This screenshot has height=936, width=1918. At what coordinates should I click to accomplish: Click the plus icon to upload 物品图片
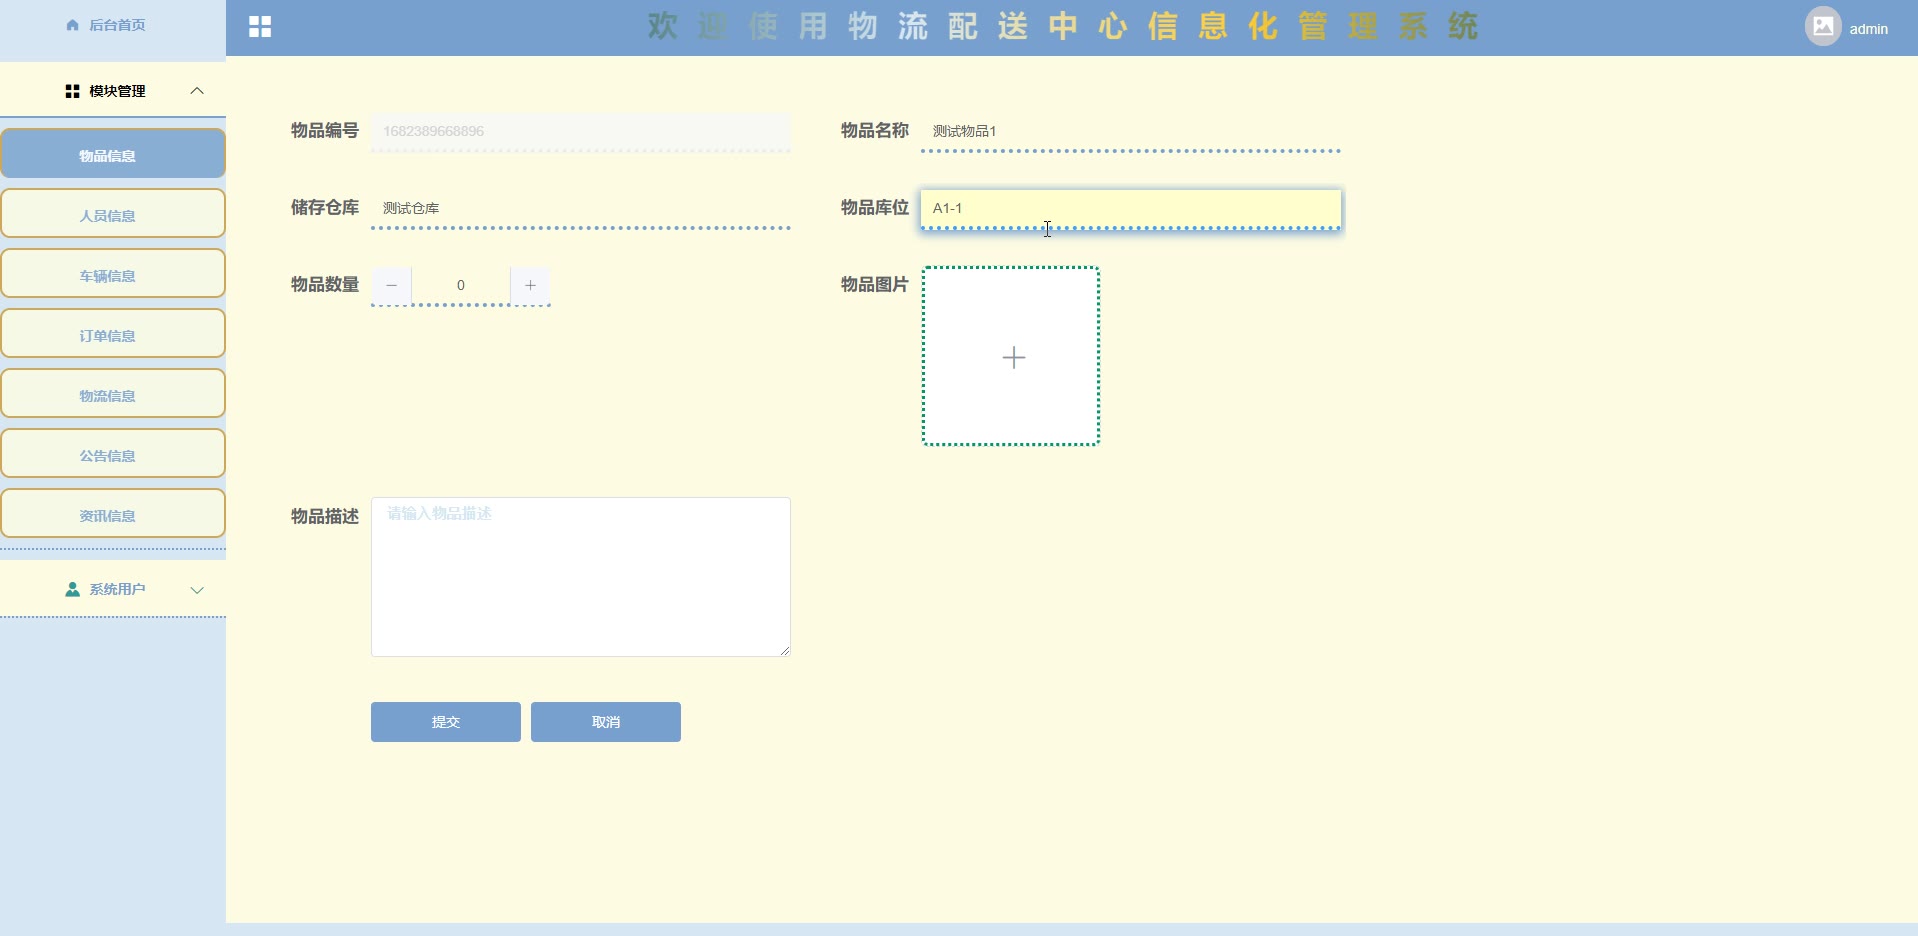click(1012, 357)
